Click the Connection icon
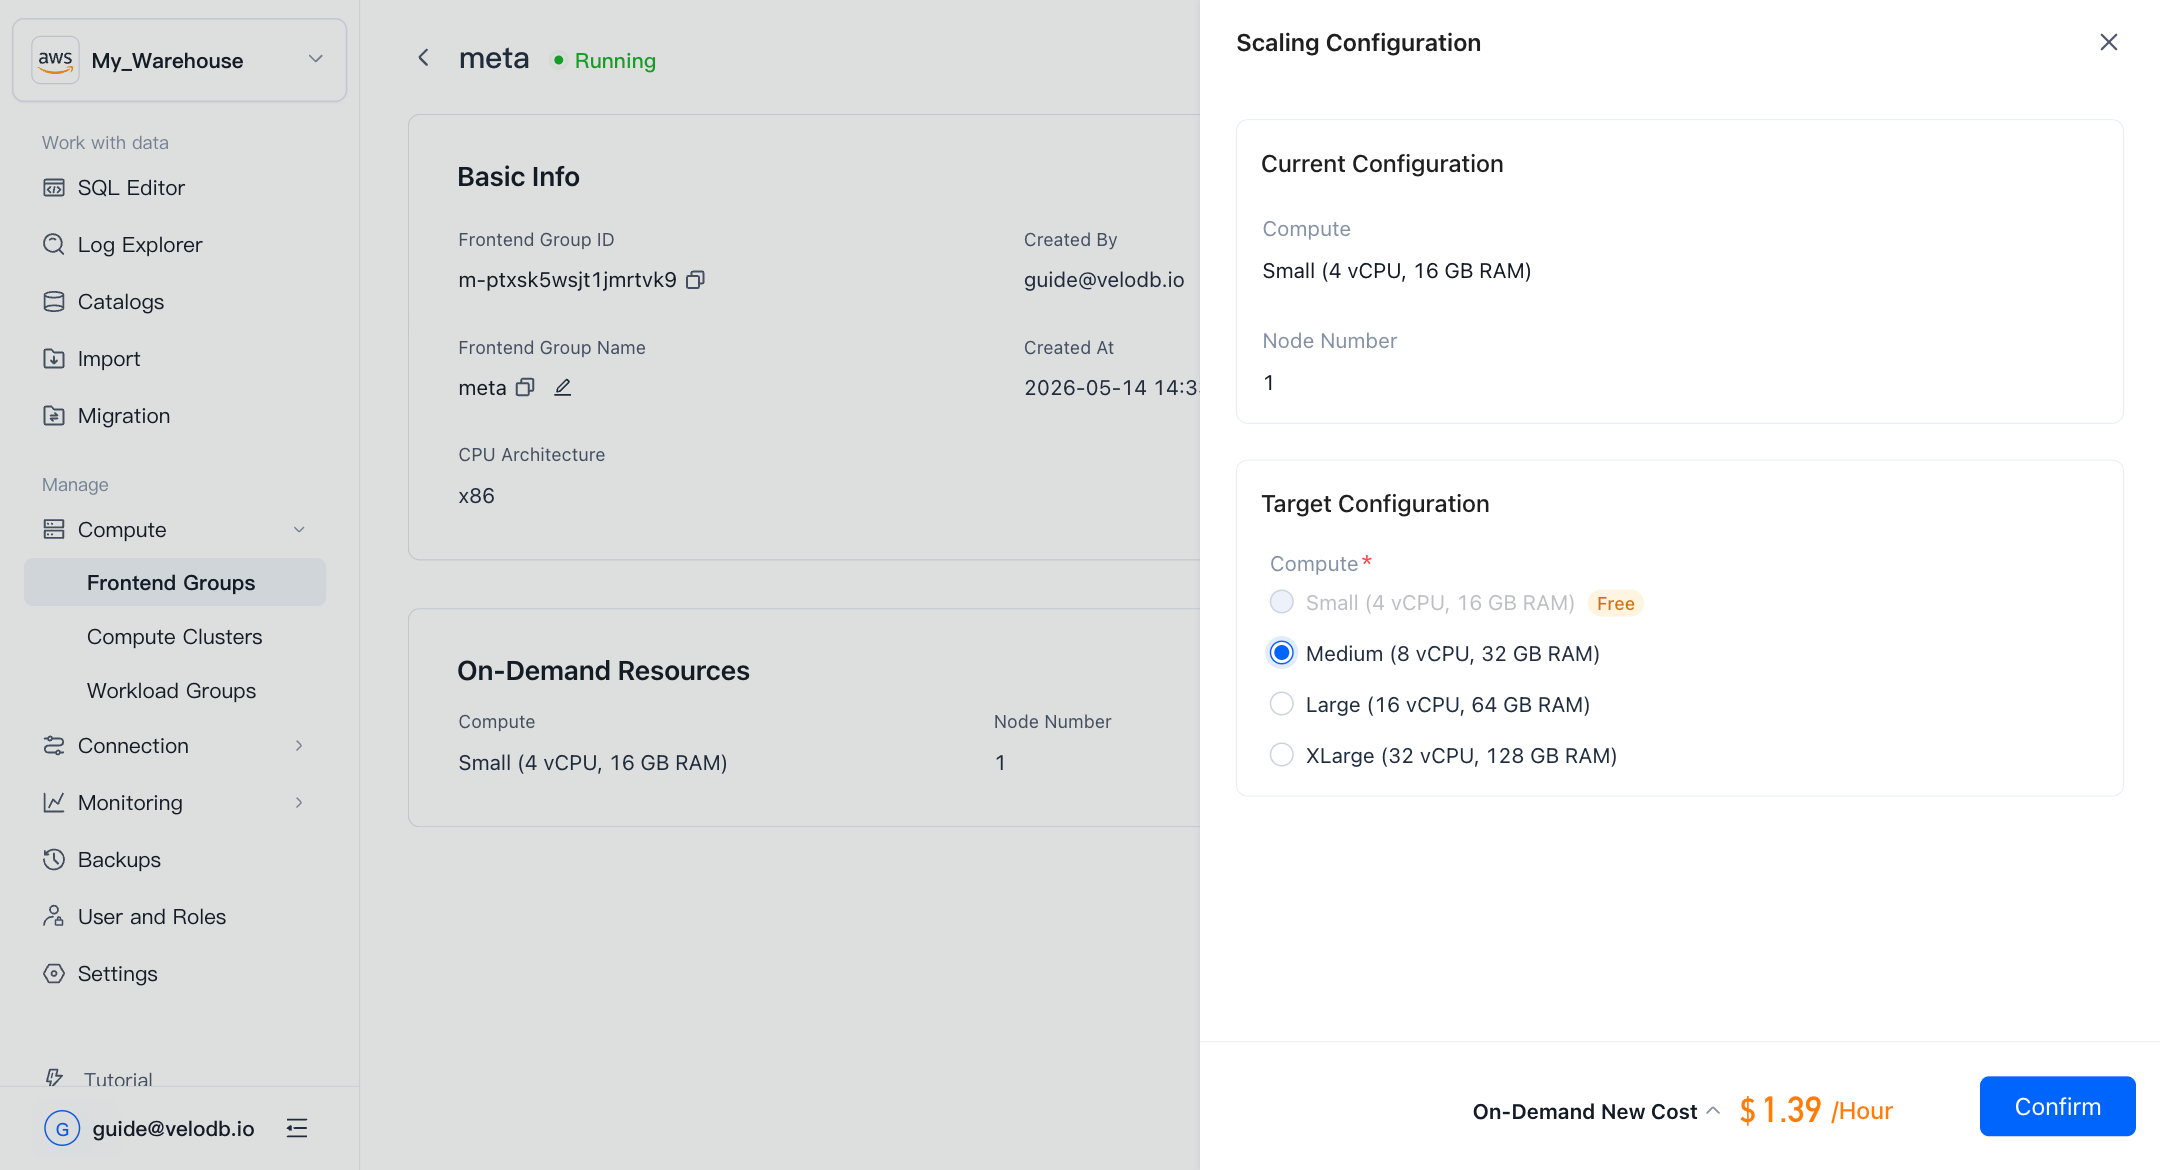 pyautogui.click(x=54, y=746)
